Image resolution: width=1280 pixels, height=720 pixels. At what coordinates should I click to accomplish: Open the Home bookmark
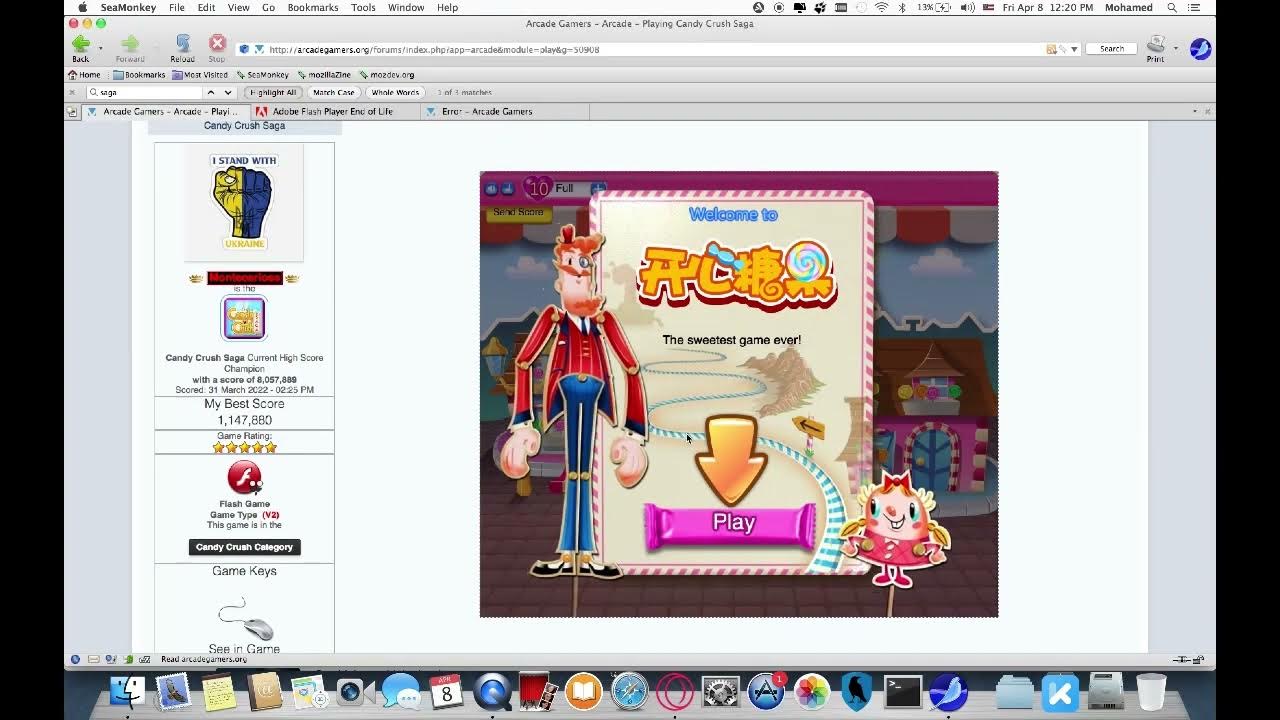84,75
